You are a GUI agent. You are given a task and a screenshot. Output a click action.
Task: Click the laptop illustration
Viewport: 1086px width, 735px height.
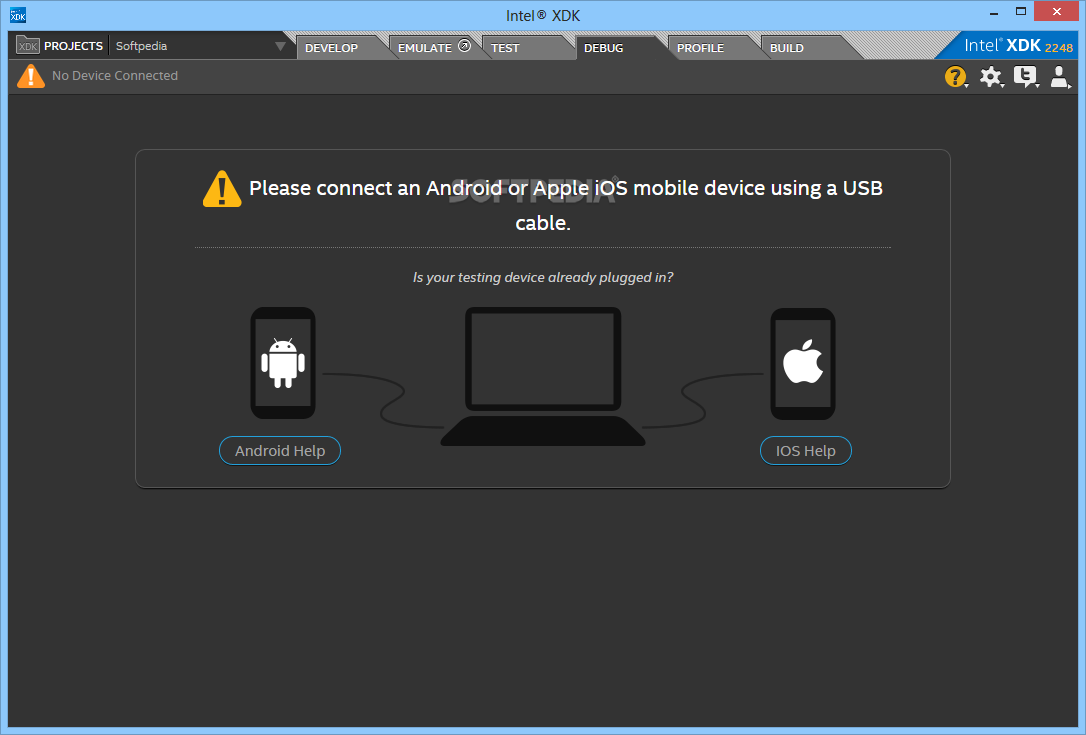[x=543, y=376]
